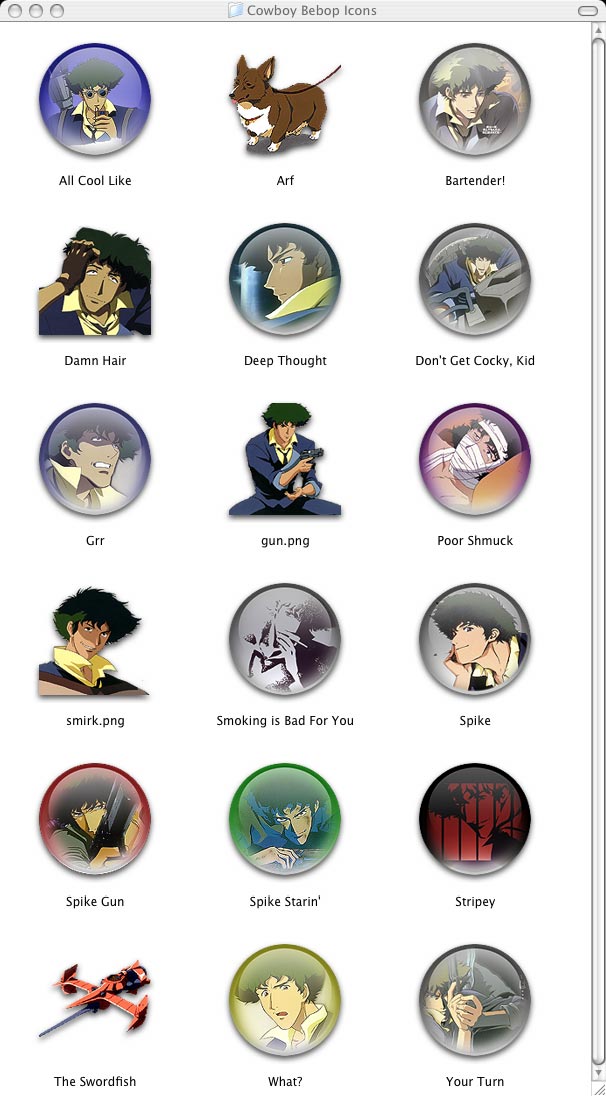Click the yellow What? icon
The image size is (606, 1096).
click(x=284, y=1000)
